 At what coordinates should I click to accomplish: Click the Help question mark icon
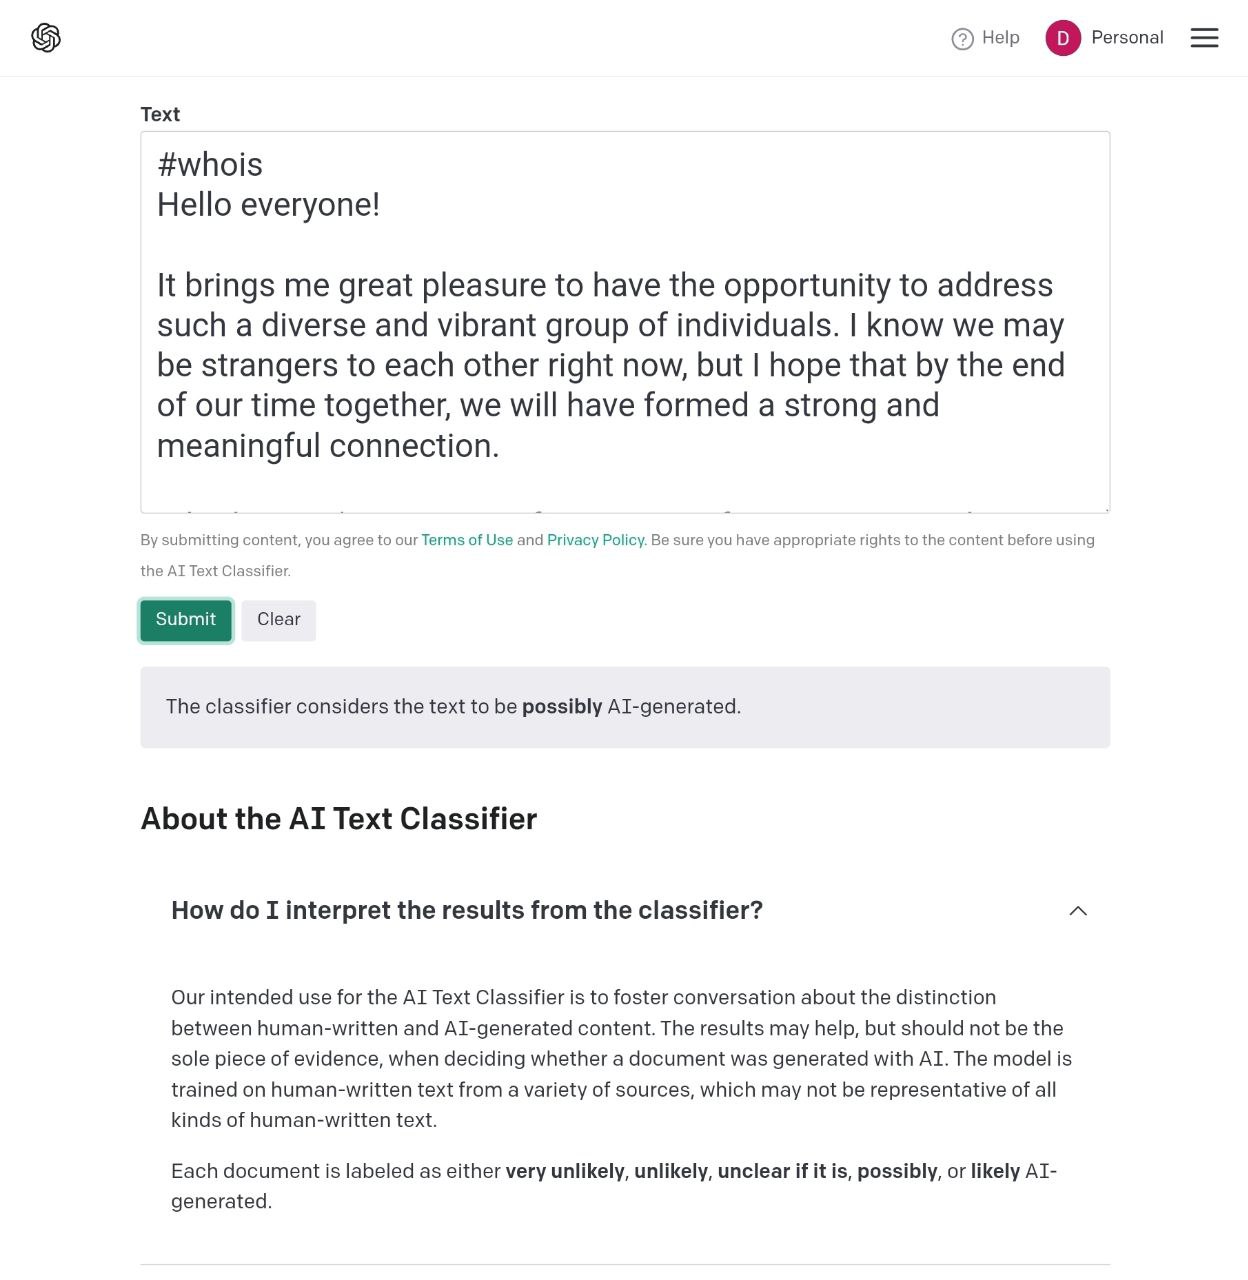point(962,39)
